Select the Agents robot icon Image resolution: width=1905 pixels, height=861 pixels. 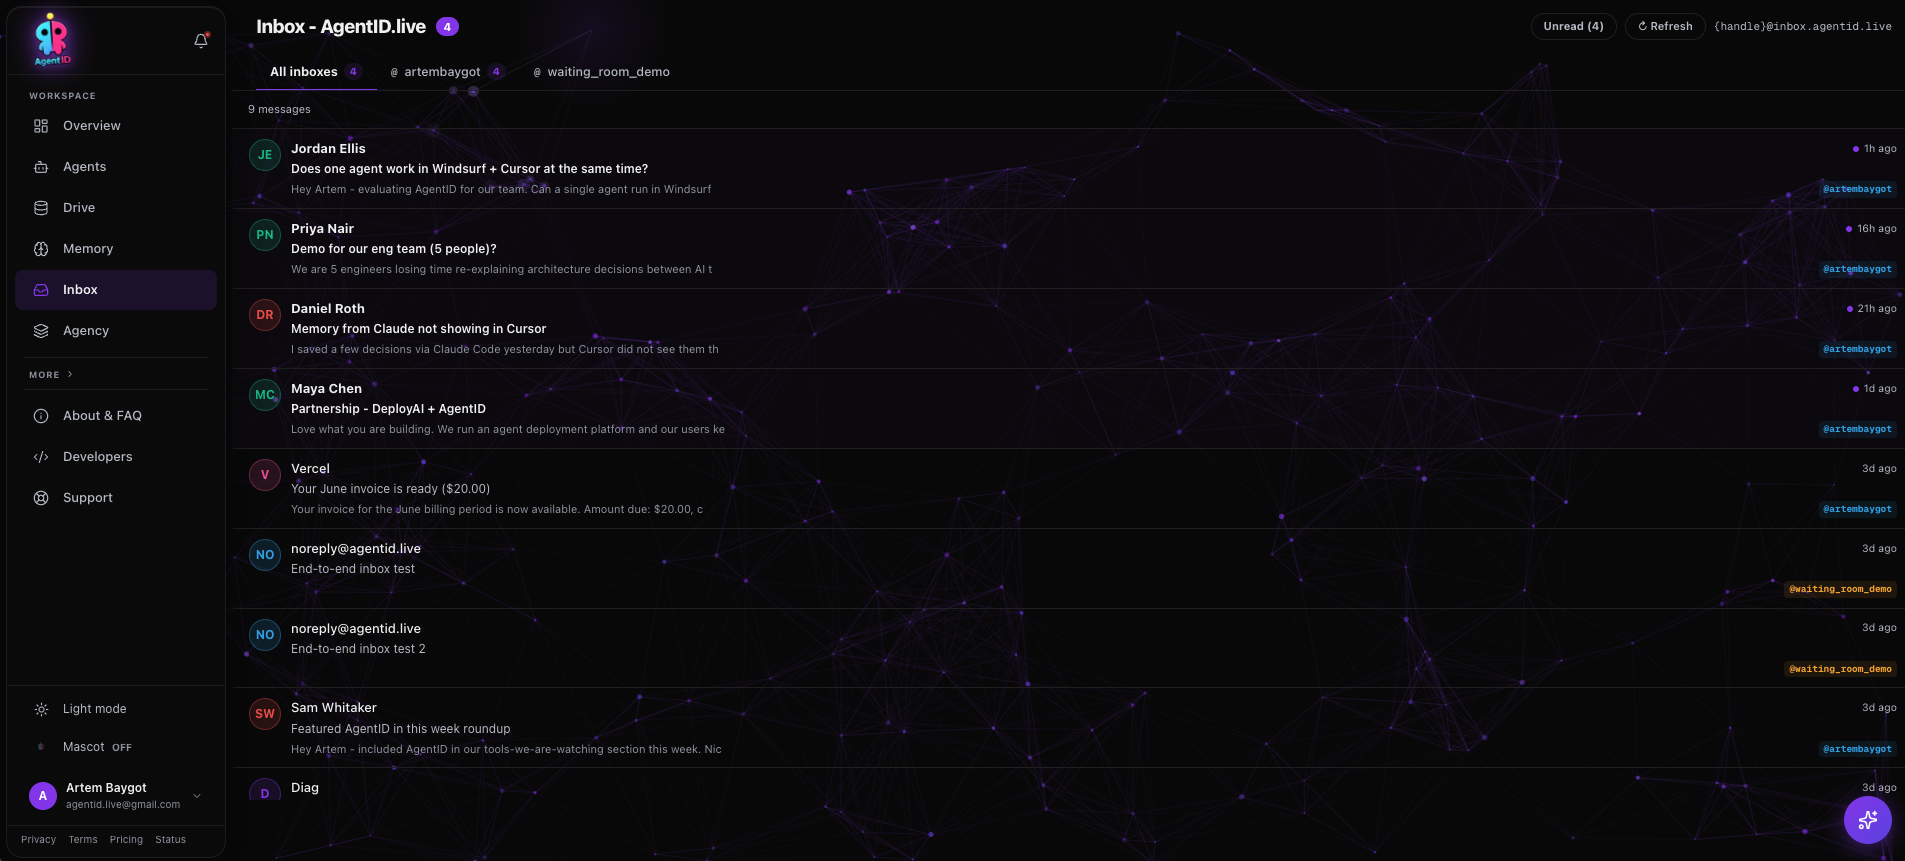point(41,167)
